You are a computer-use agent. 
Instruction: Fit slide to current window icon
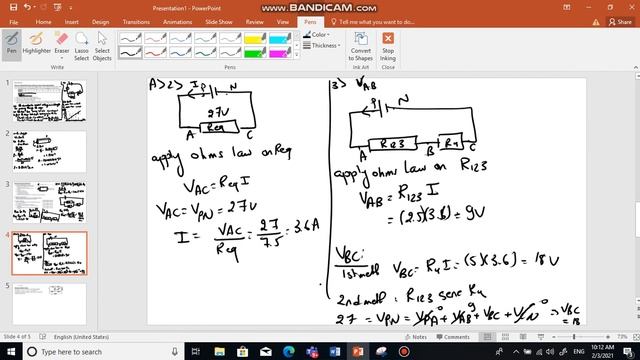point(636,337)
